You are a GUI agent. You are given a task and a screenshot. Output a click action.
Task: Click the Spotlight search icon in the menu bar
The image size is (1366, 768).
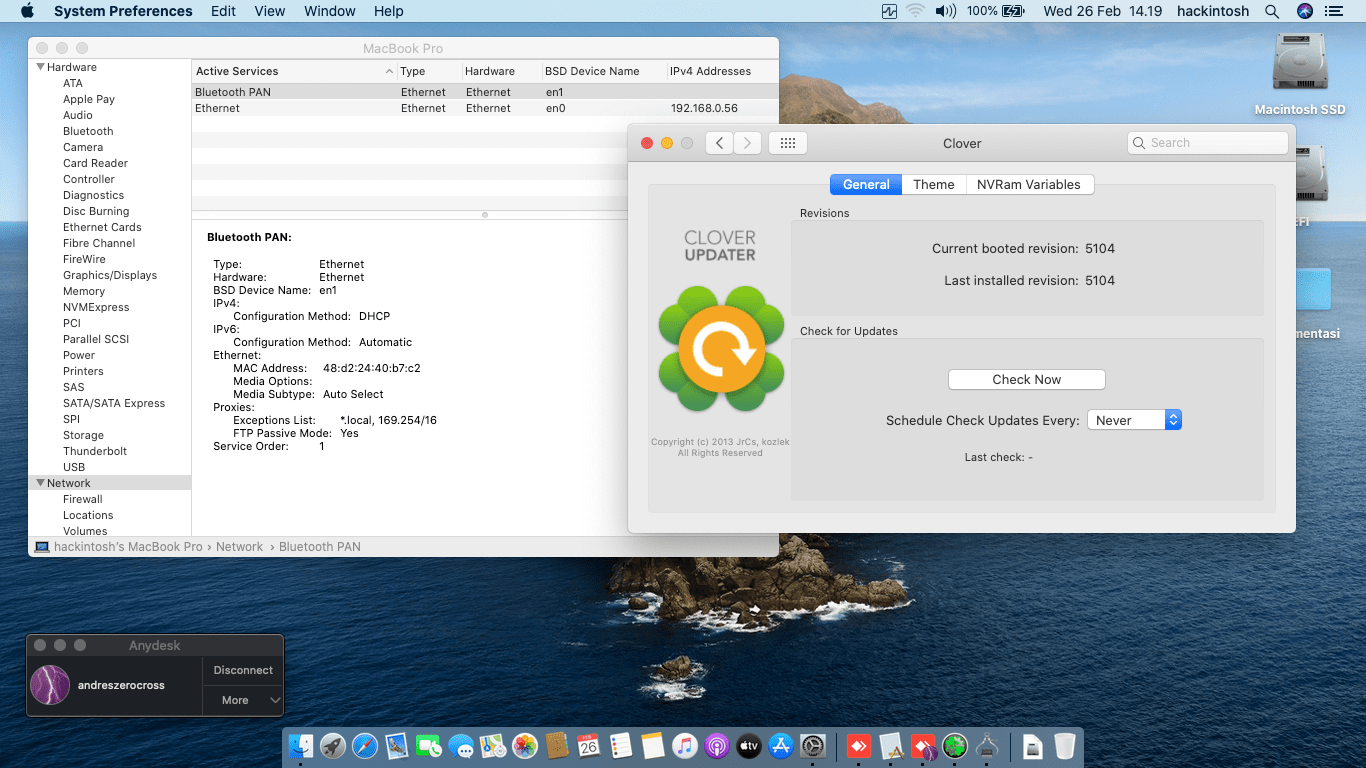1272,11
